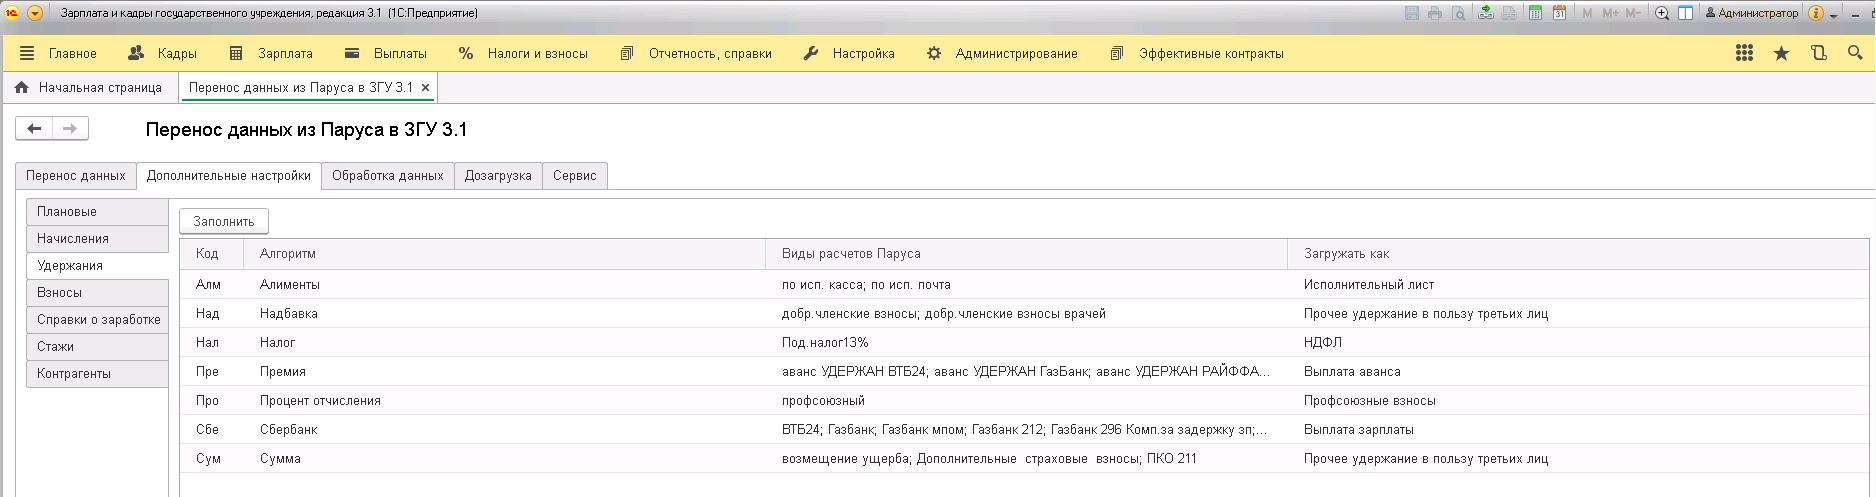Close the Перенос данных из Паруса tab
Viewport: 1876px width, 497px height.
tap(425, 88)
